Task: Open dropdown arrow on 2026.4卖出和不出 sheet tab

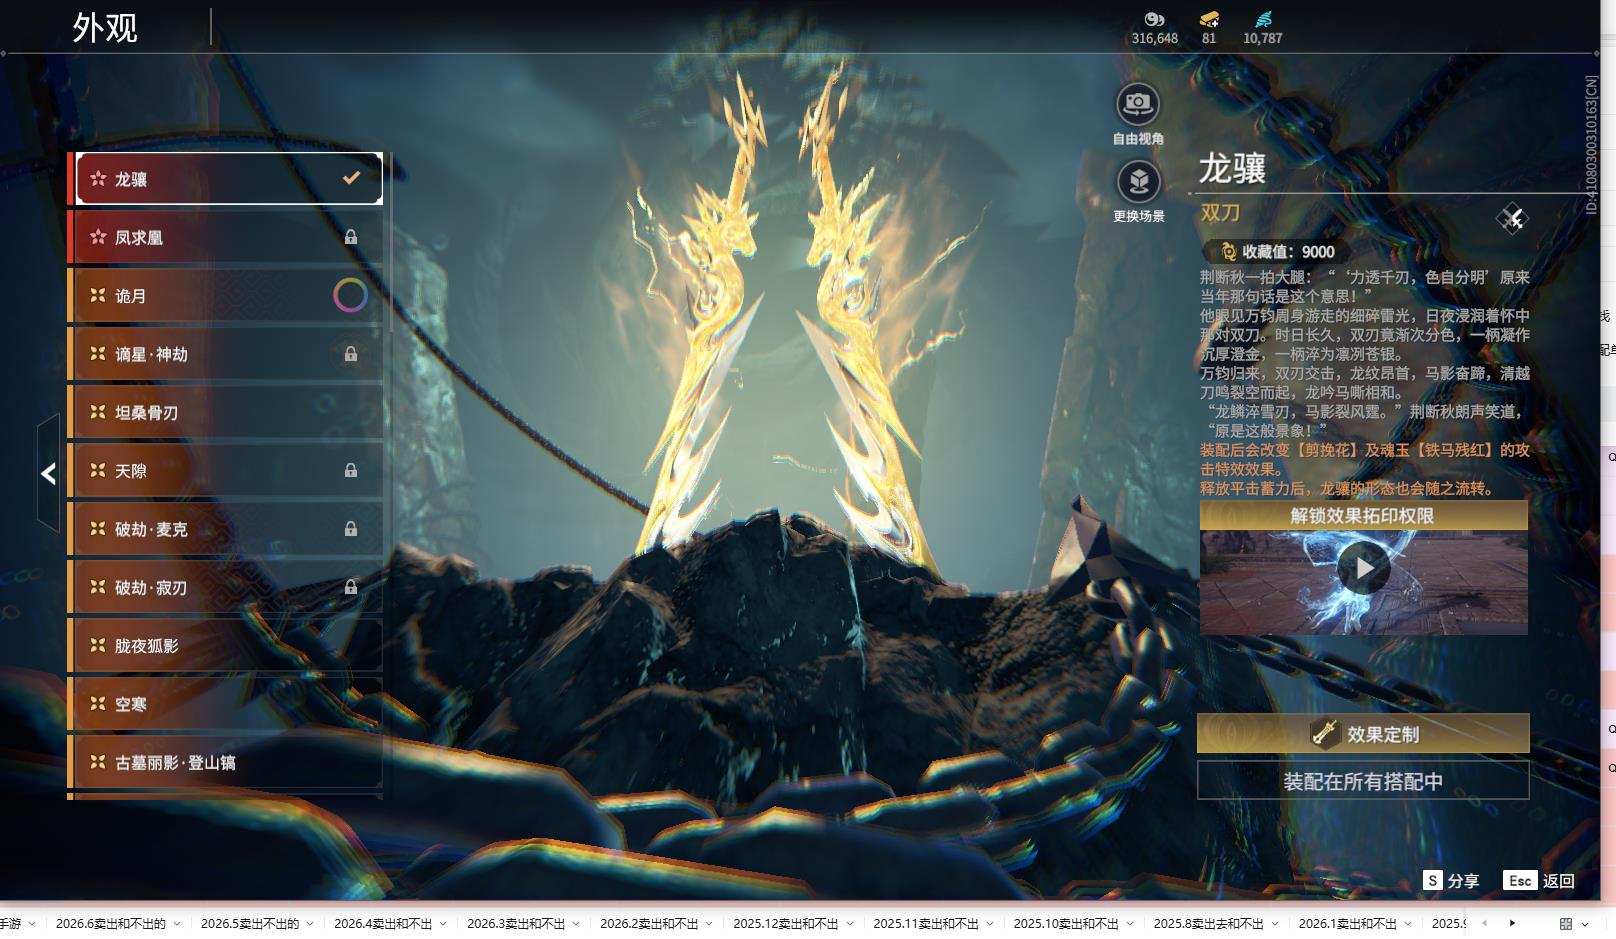Action: (443, 924)
